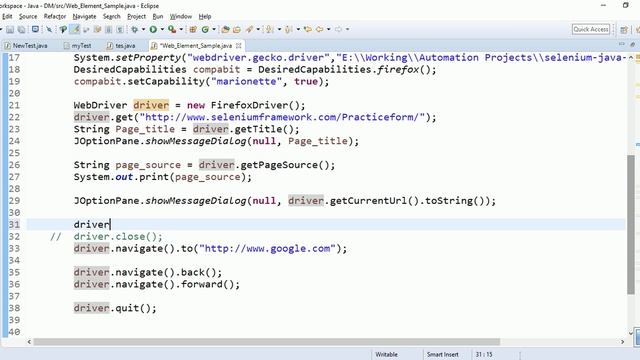The width and height of the screenshot is (640, 360).
Task: Click the New Java Package icon
Action: [x=193, y=29]
